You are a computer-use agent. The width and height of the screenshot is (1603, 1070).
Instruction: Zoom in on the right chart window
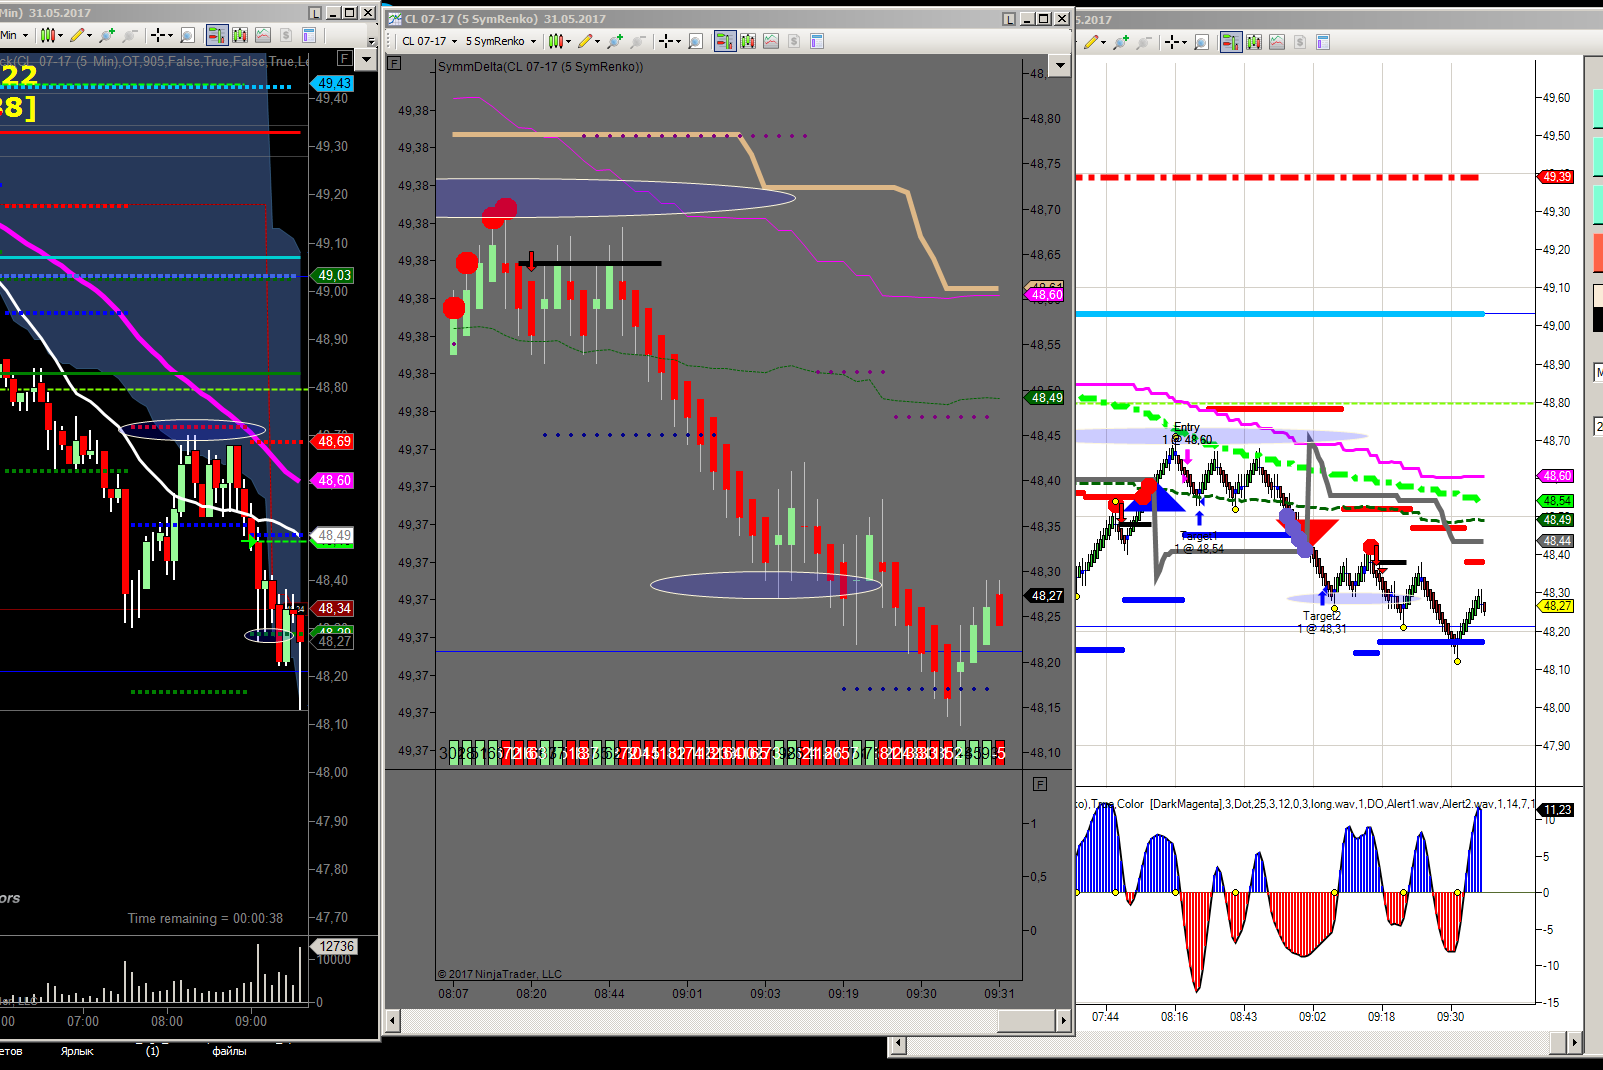tap(1121, 42)
